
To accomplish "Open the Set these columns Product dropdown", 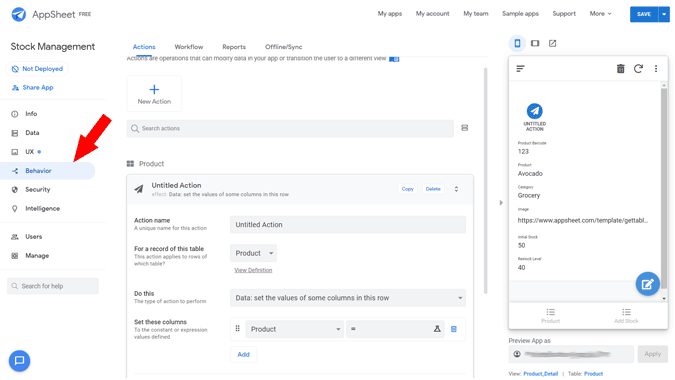I will tap(295, 329).
